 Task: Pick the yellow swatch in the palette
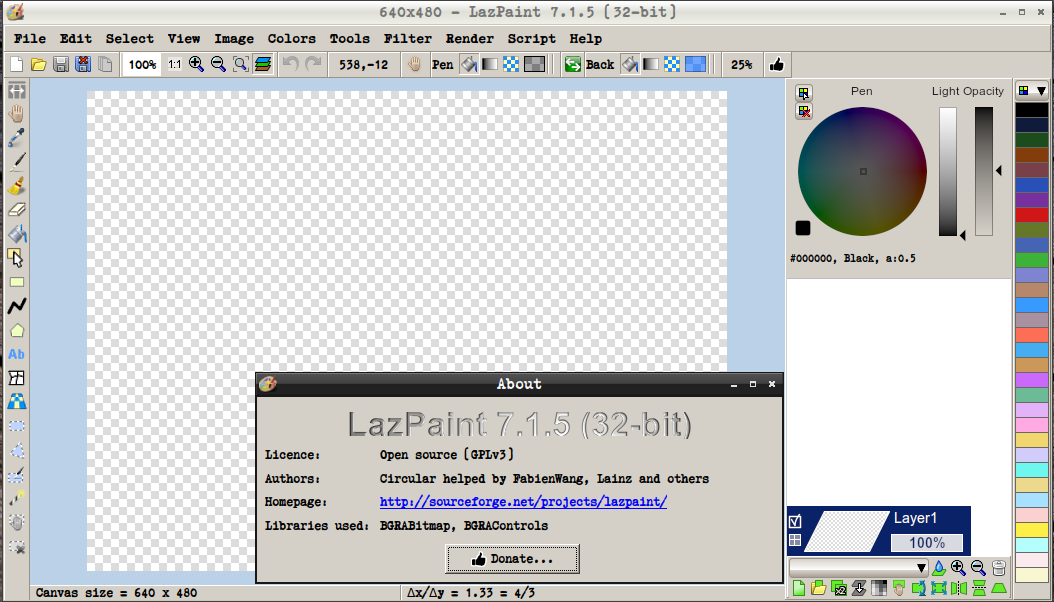pos(1032,530)
